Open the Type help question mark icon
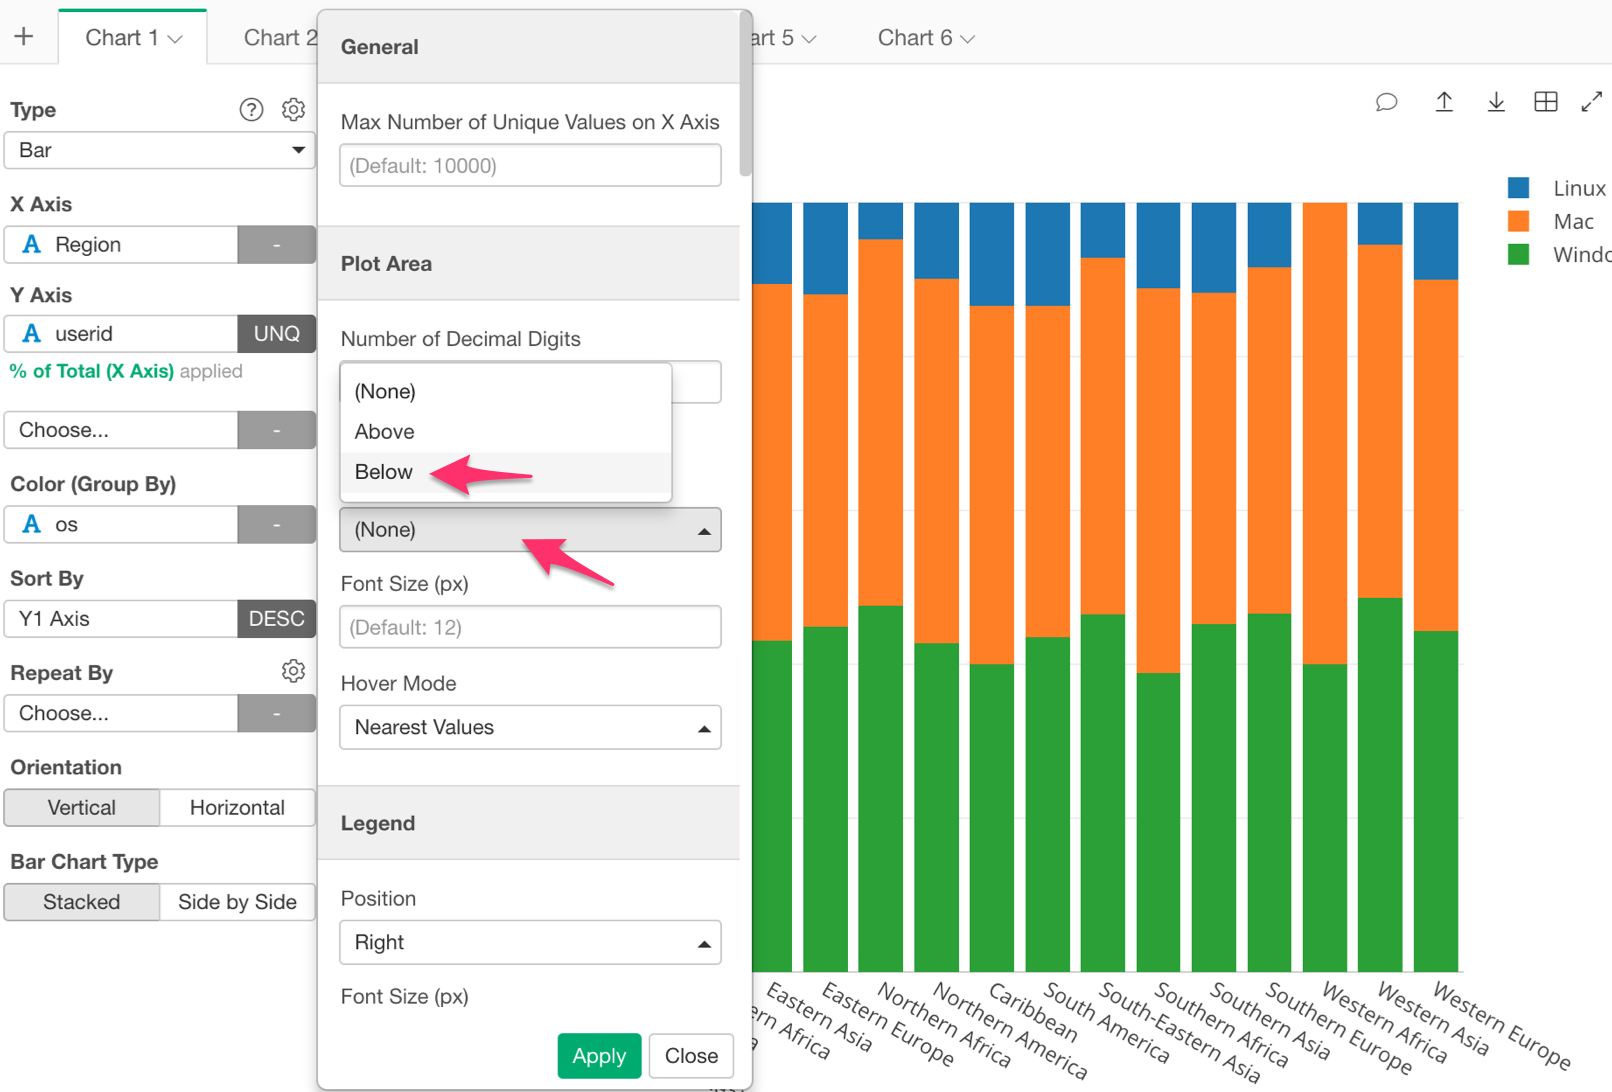The image size is (1612, 1092). [251, 110]
